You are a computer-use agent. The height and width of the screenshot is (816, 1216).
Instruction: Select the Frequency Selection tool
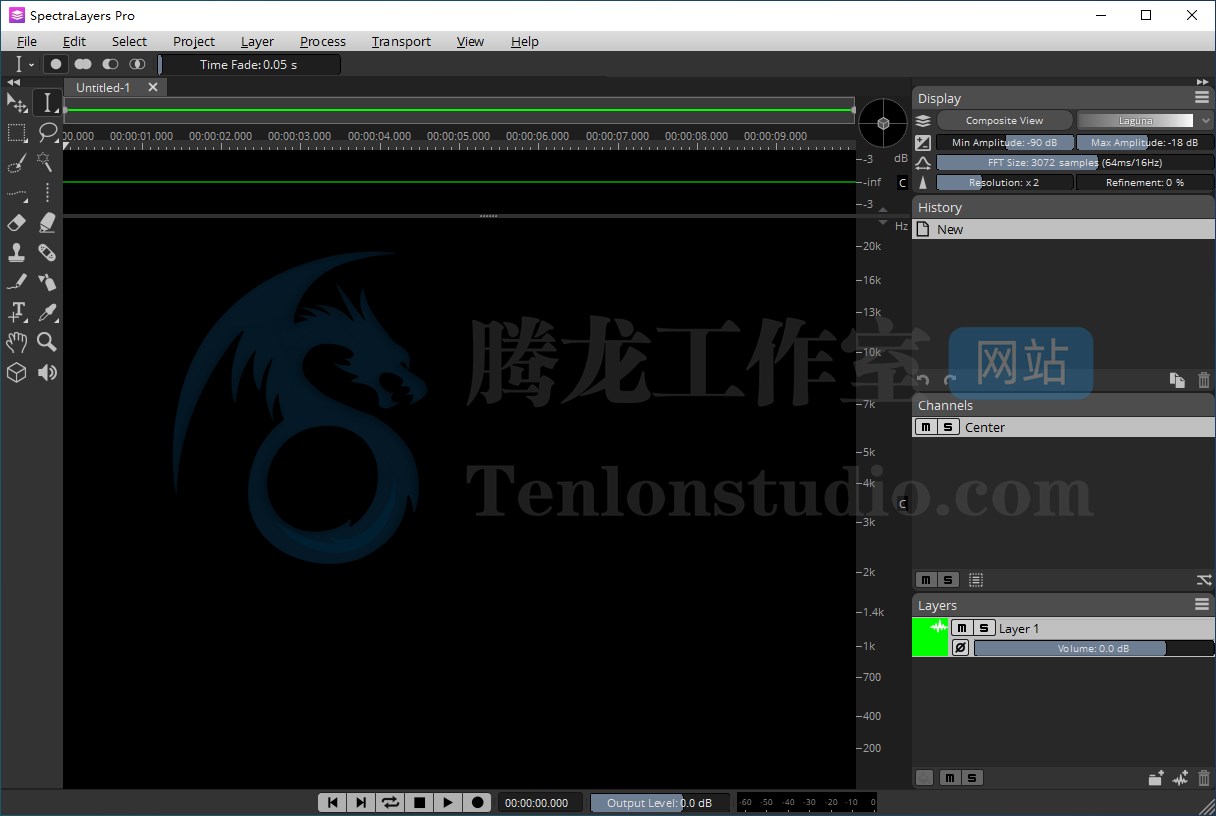click(x=17, y=192)
